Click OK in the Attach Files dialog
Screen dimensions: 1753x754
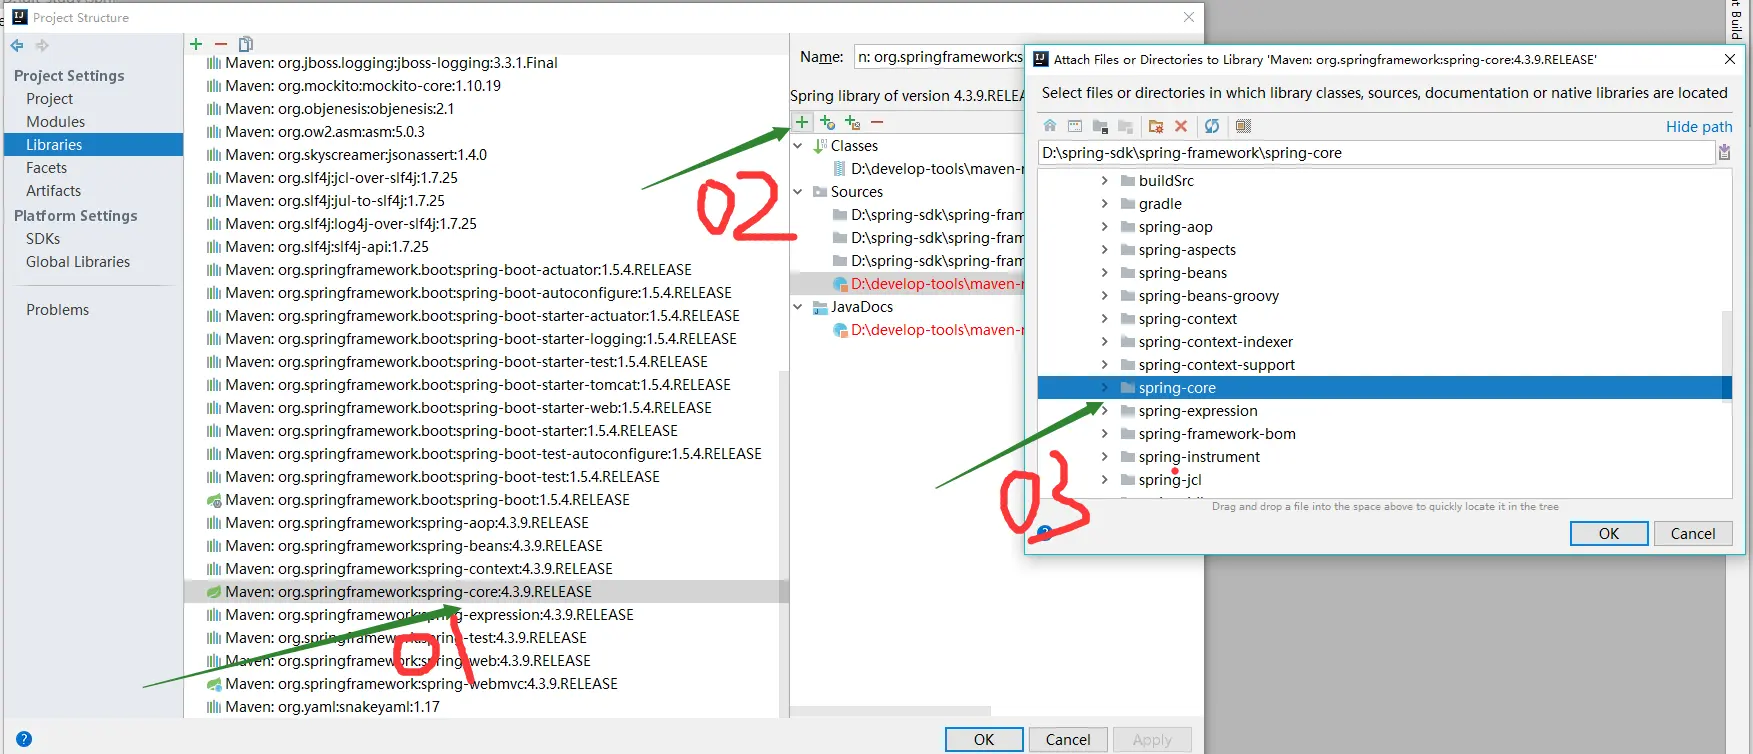1609,534
